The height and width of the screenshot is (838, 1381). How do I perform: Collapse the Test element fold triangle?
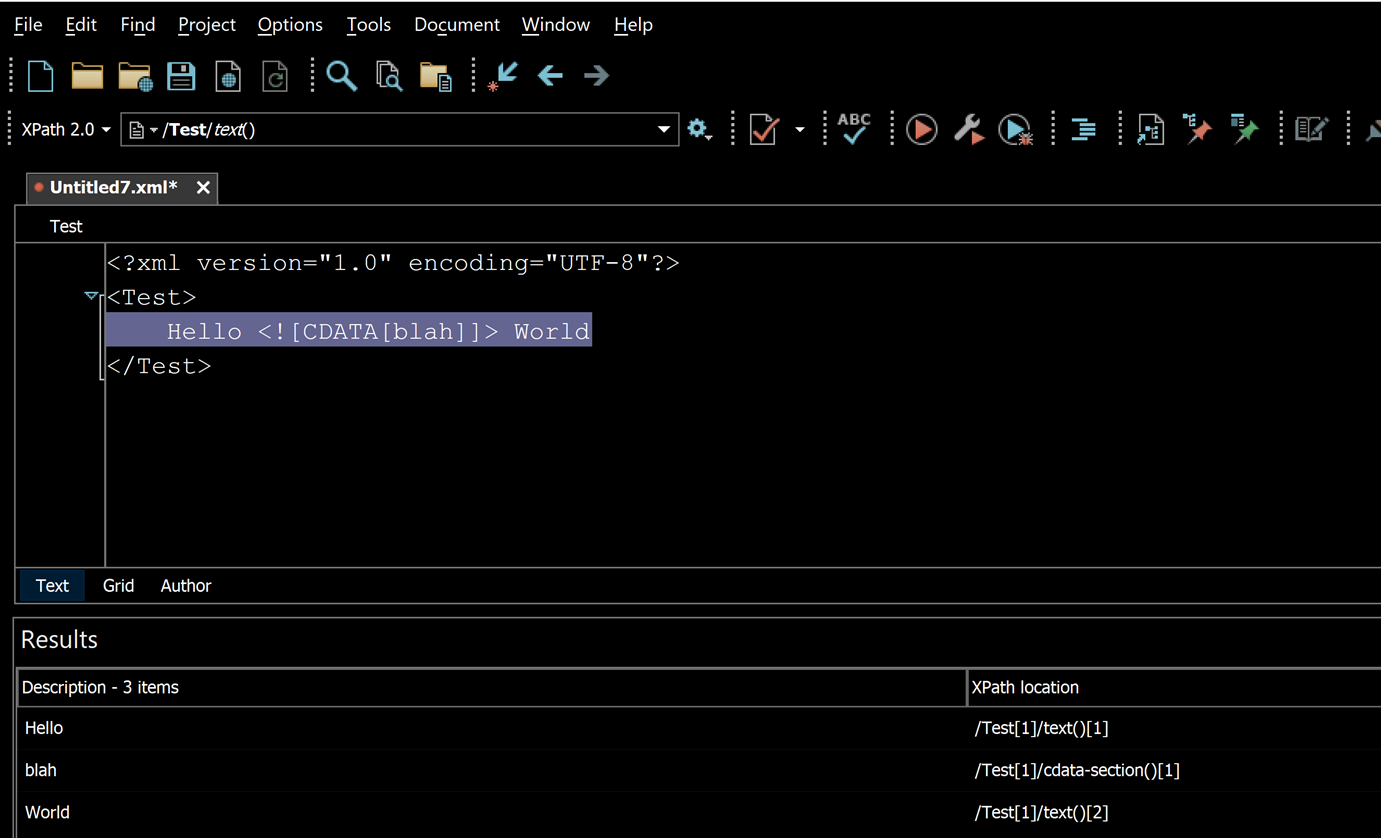[x=91, y=296]
